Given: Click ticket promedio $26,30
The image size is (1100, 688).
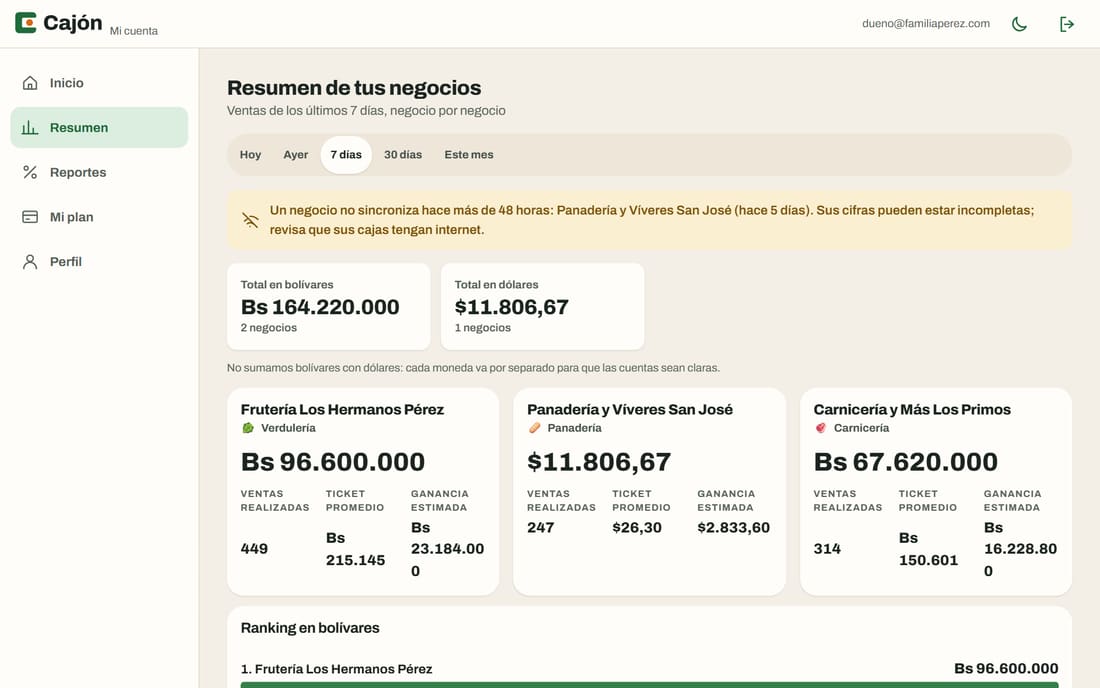Looking at the screenshot, I should pyautogui.click(x=637, y=527).
